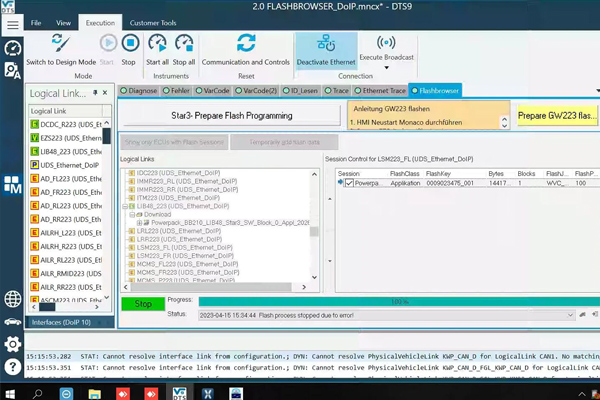Image resolution: width=600 pixels, height=400 pixels.
Task: Open the Customer Tools ribbon tab
Action: coord(153,21)
